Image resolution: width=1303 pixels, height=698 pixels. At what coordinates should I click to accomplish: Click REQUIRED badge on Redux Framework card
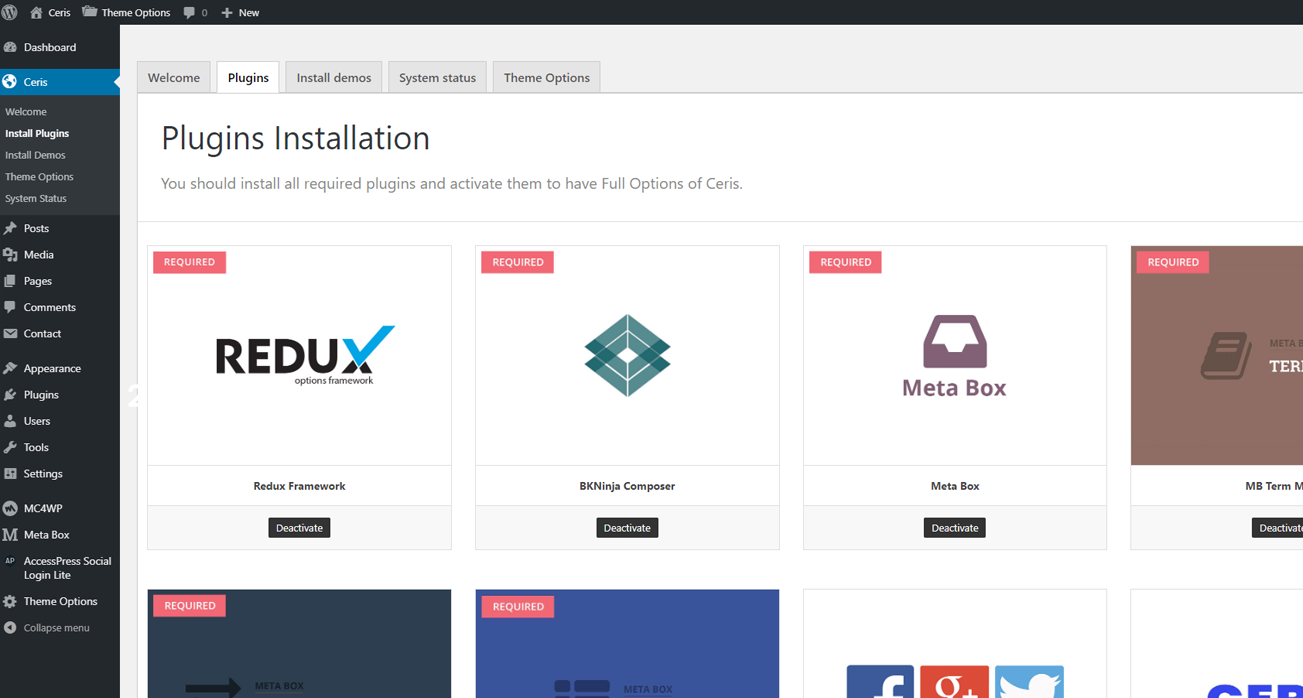pyautogui.click(x=189, y=262)
